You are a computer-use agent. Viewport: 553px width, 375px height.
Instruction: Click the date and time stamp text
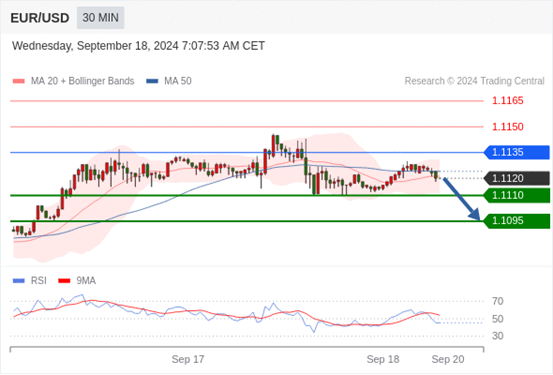[x=138, y=46]
